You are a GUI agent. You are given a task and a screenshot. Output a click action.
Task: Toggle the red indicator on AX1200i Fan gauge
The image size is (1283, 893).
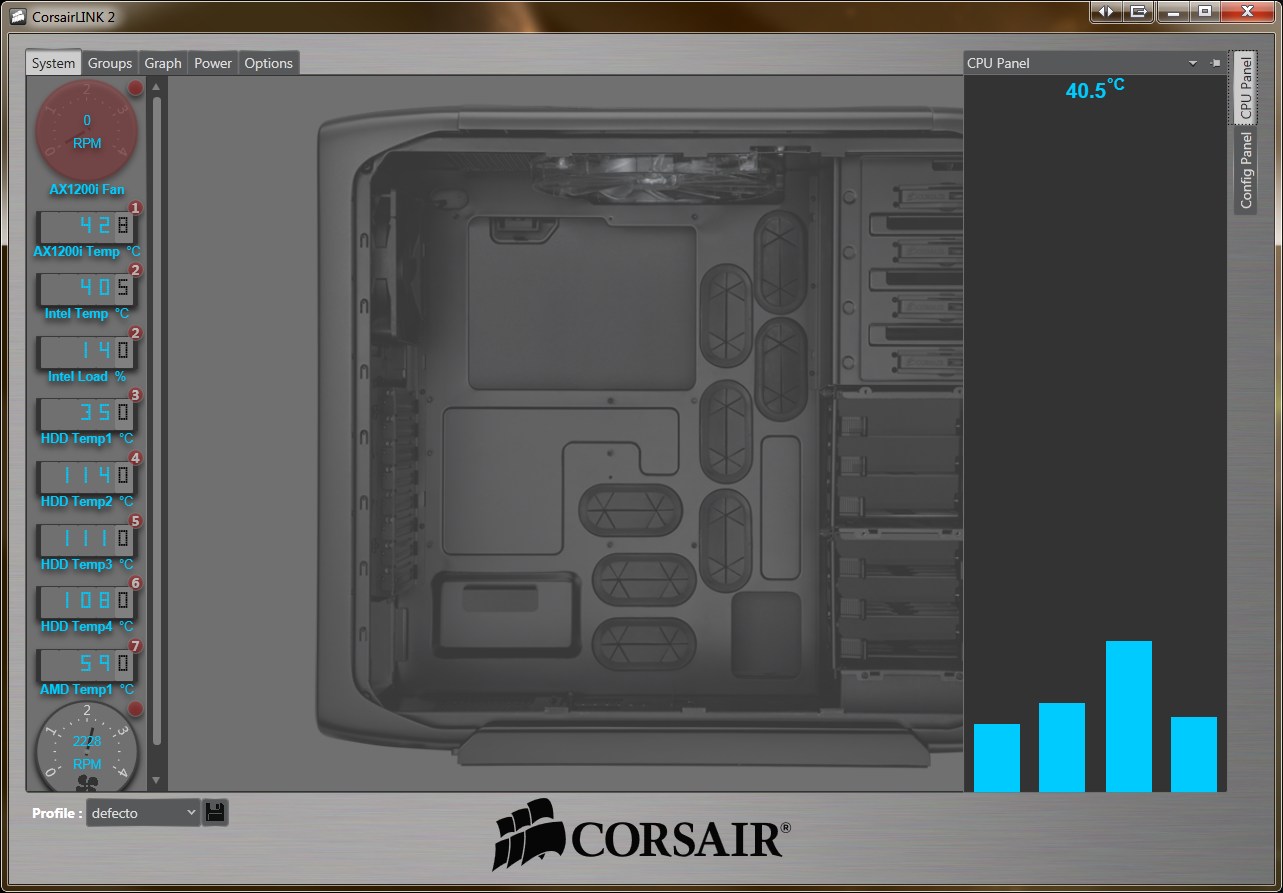(136, 89)
